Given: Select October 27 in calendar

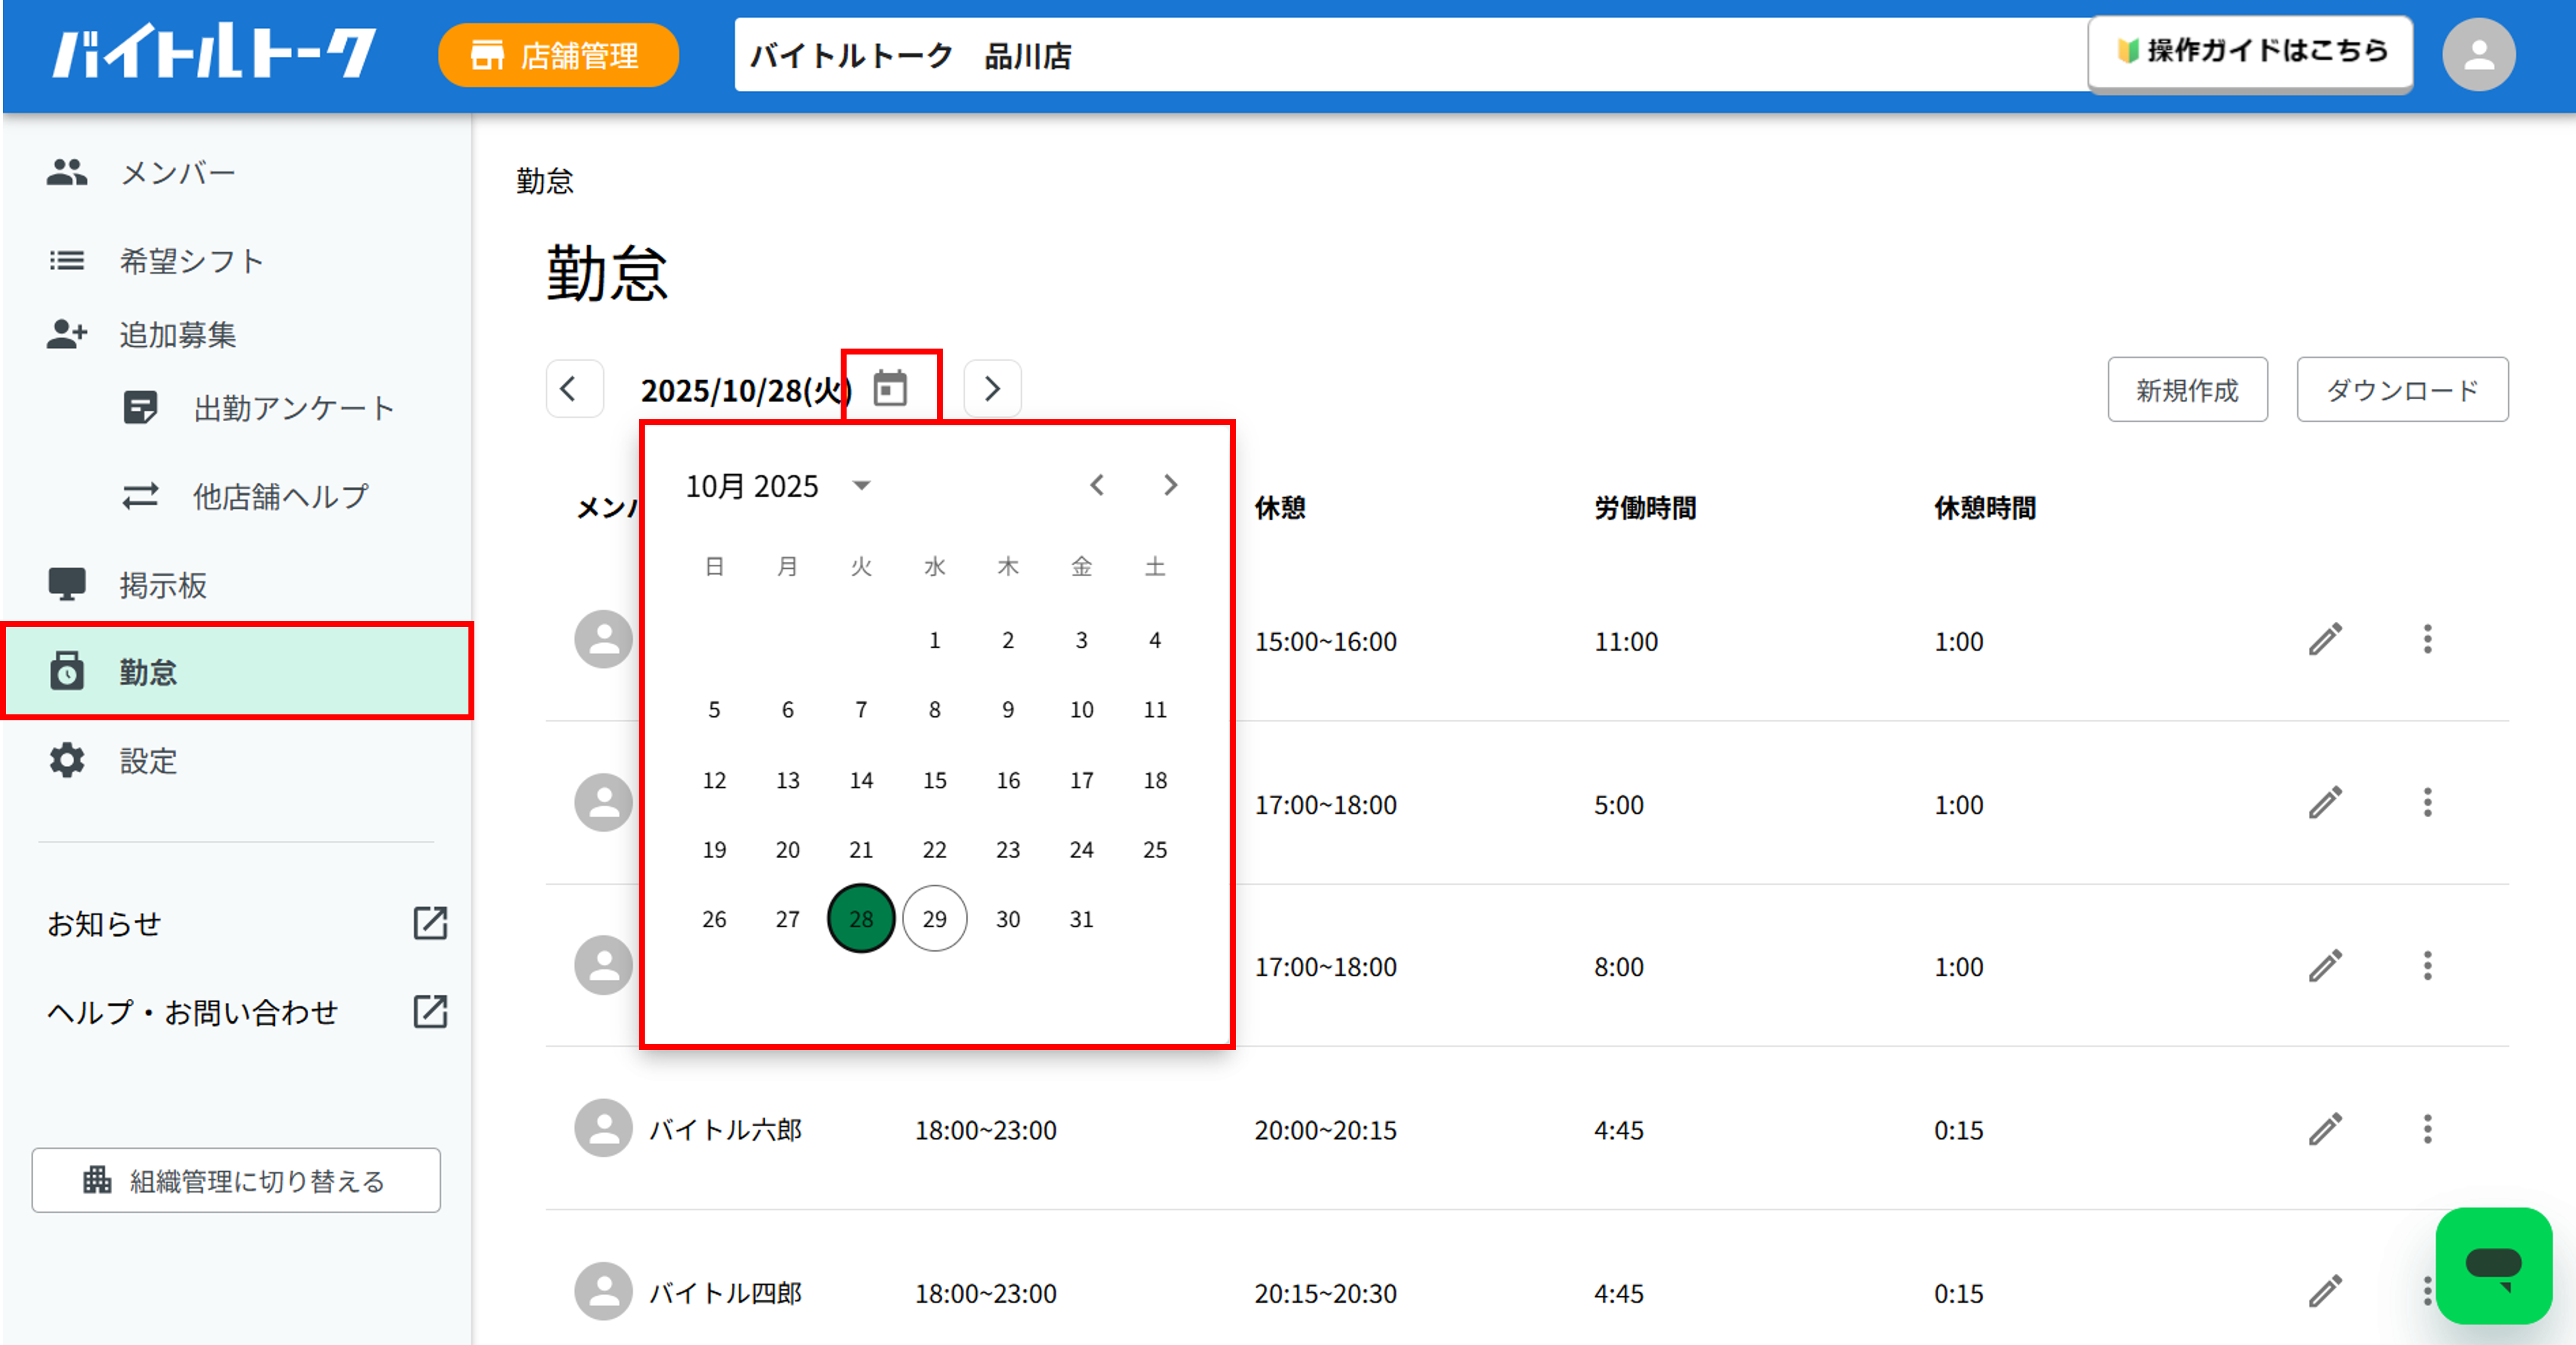Looking at the screenshot, I should pos(787,919).
